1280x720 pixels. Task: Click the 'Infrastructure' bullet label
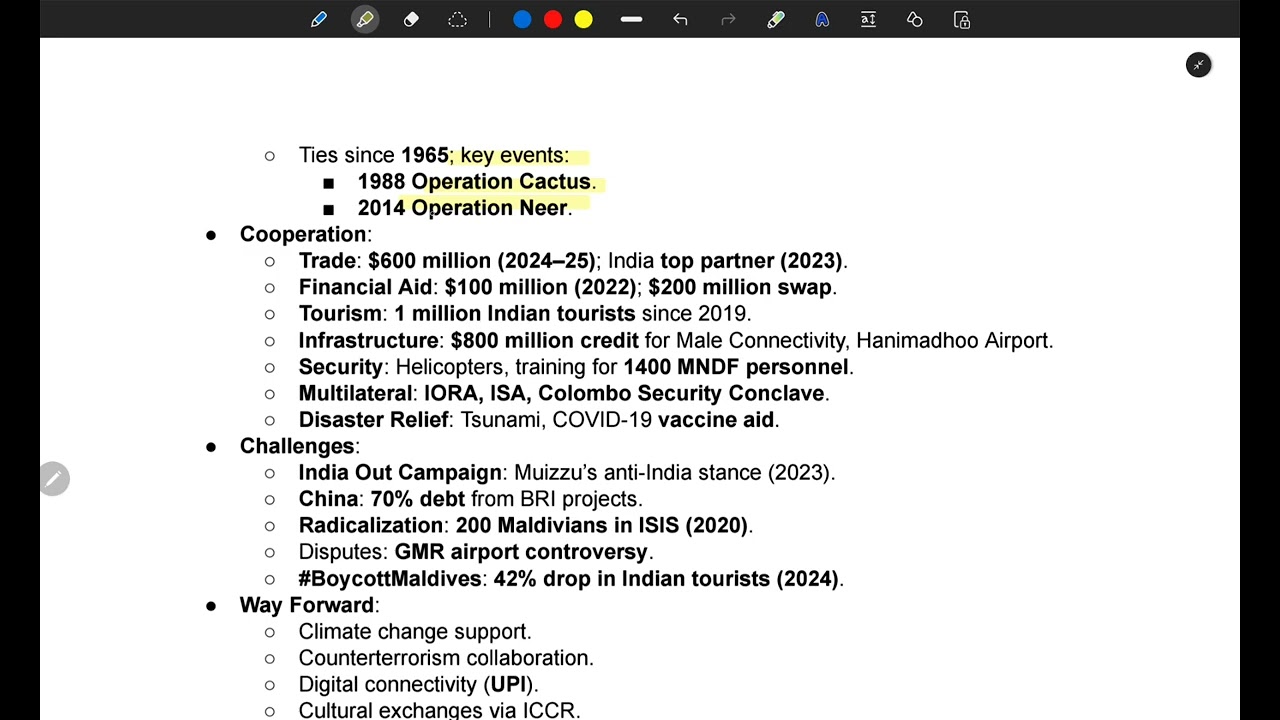coord(369,340)
